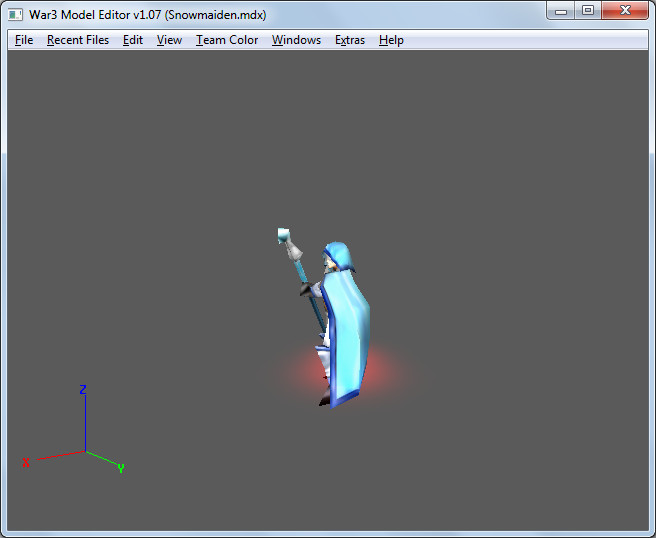Open the Recent Files menu
The image size is (656, 538).
78,40
